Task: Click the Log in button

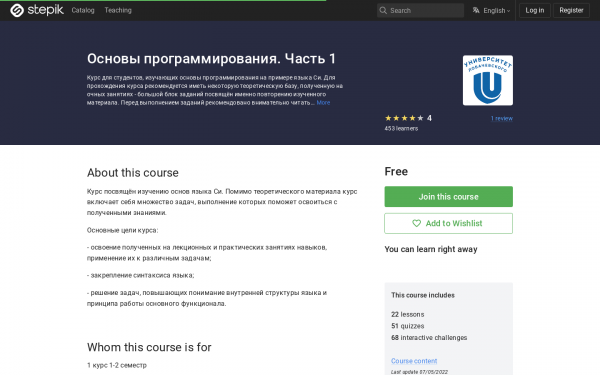Action: click(x=535, y=10)
